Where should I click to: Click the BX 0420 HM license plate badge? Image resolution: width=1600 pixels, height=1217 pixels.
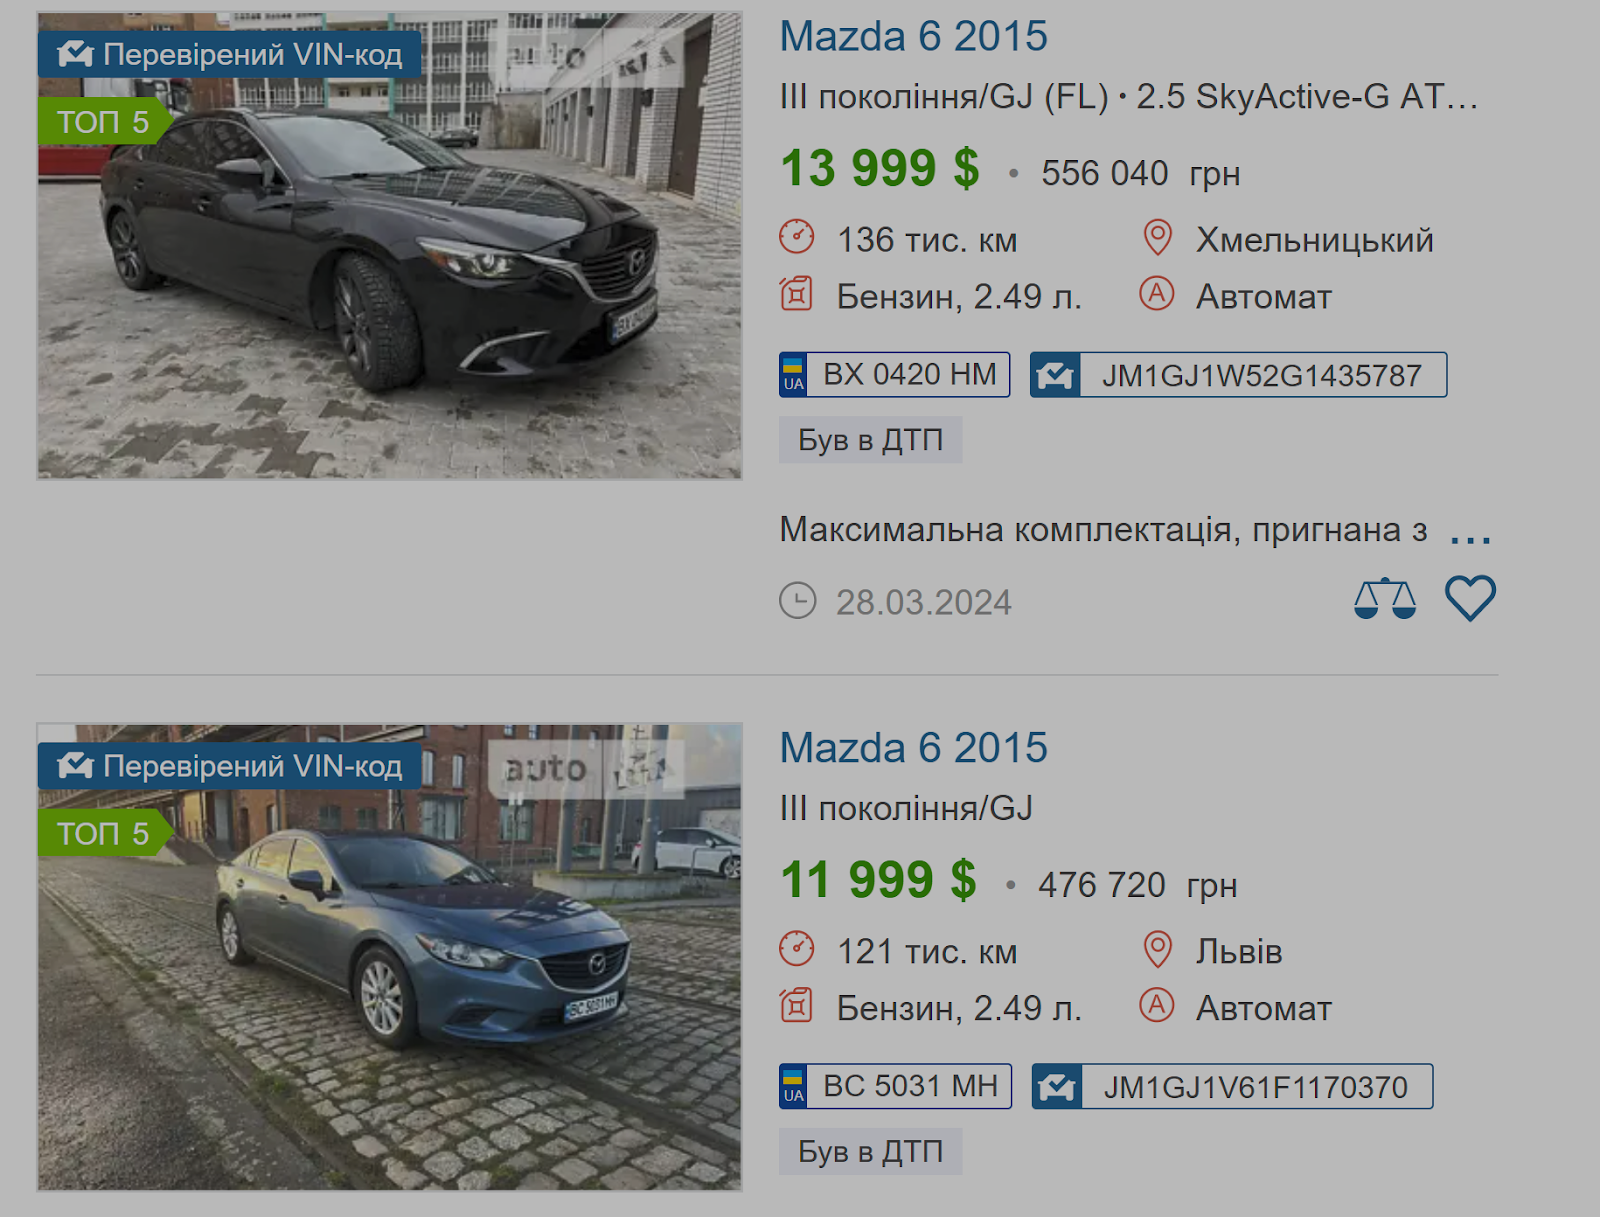click(895, 375)
